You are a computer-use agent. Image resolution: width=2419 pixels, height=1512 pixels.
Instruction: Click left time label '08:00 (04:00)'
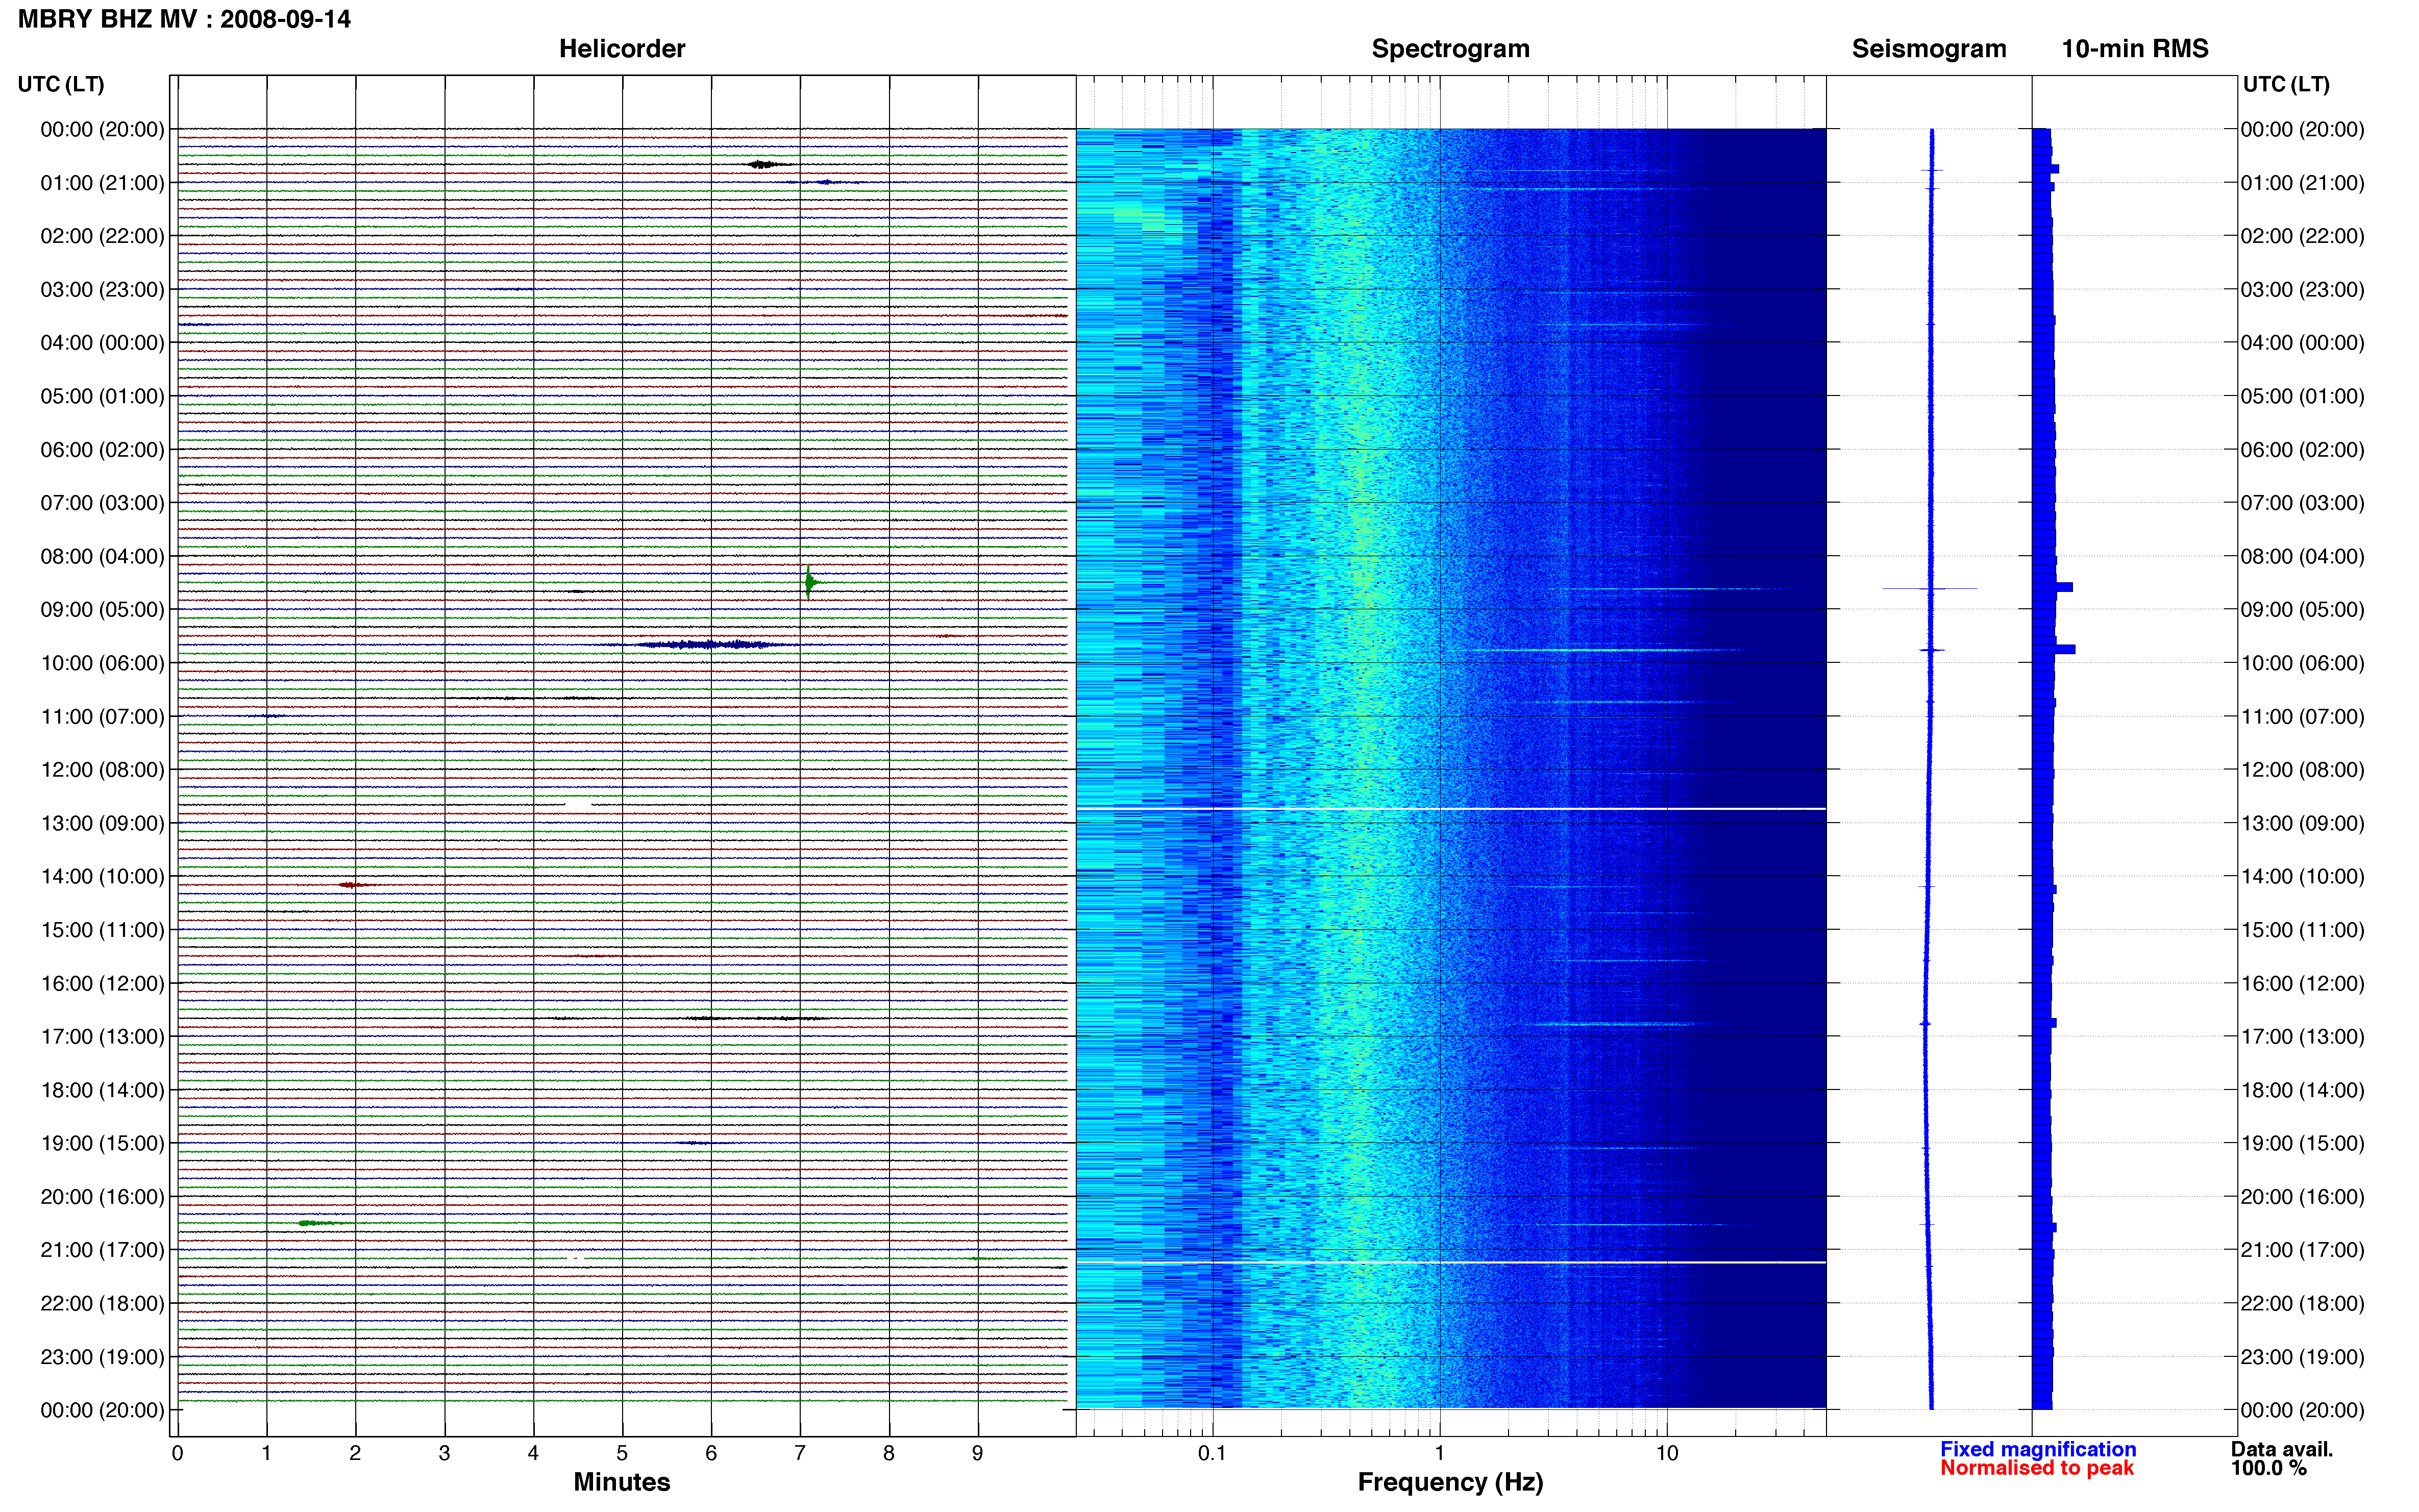(x=102, y=556)
